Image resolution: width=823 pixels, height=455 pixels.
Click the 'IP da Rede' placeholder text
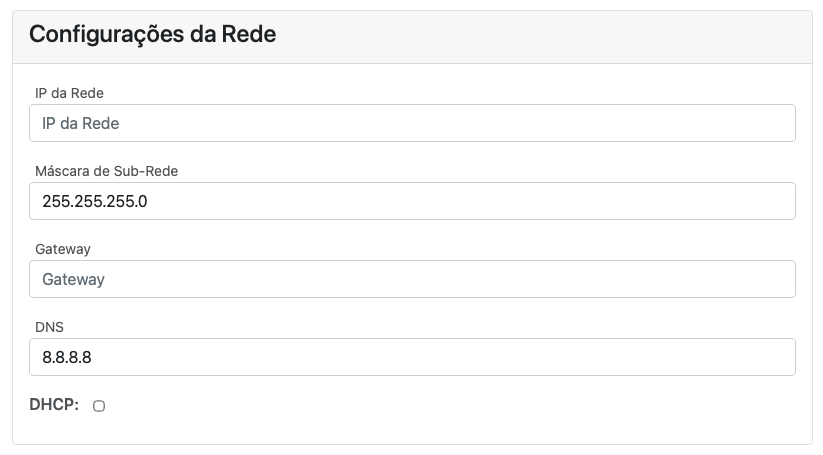click(x=81, y=123)
